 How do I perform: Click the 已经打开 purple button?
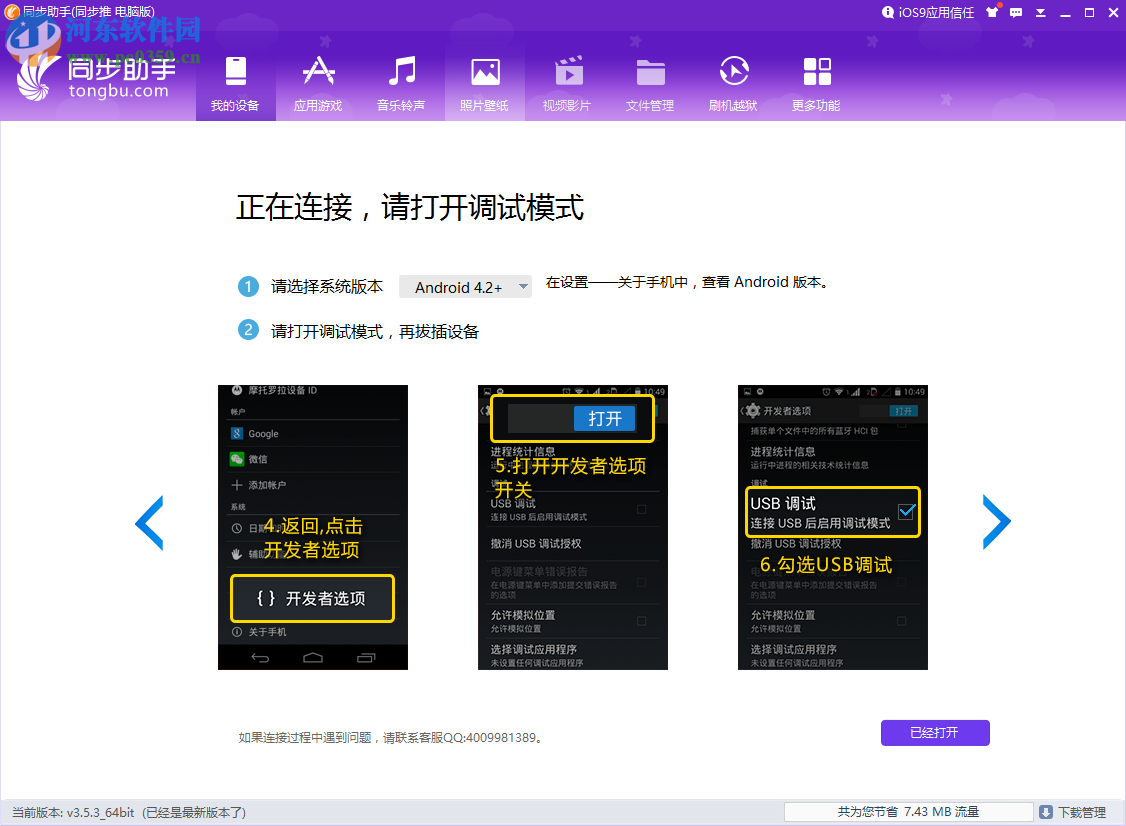(934, 733)
